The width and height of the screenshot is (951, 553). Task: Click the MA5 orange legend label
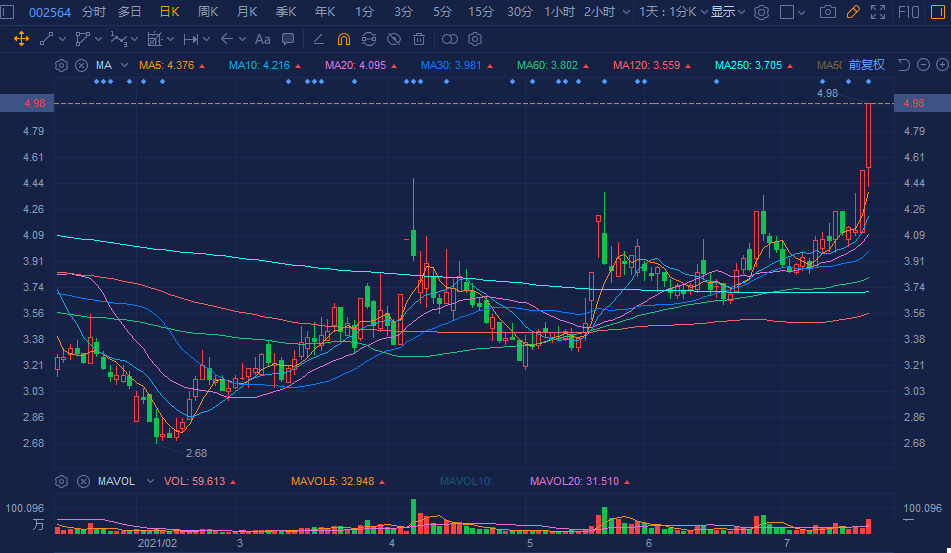pyautogui.click(x=166, y=65)
